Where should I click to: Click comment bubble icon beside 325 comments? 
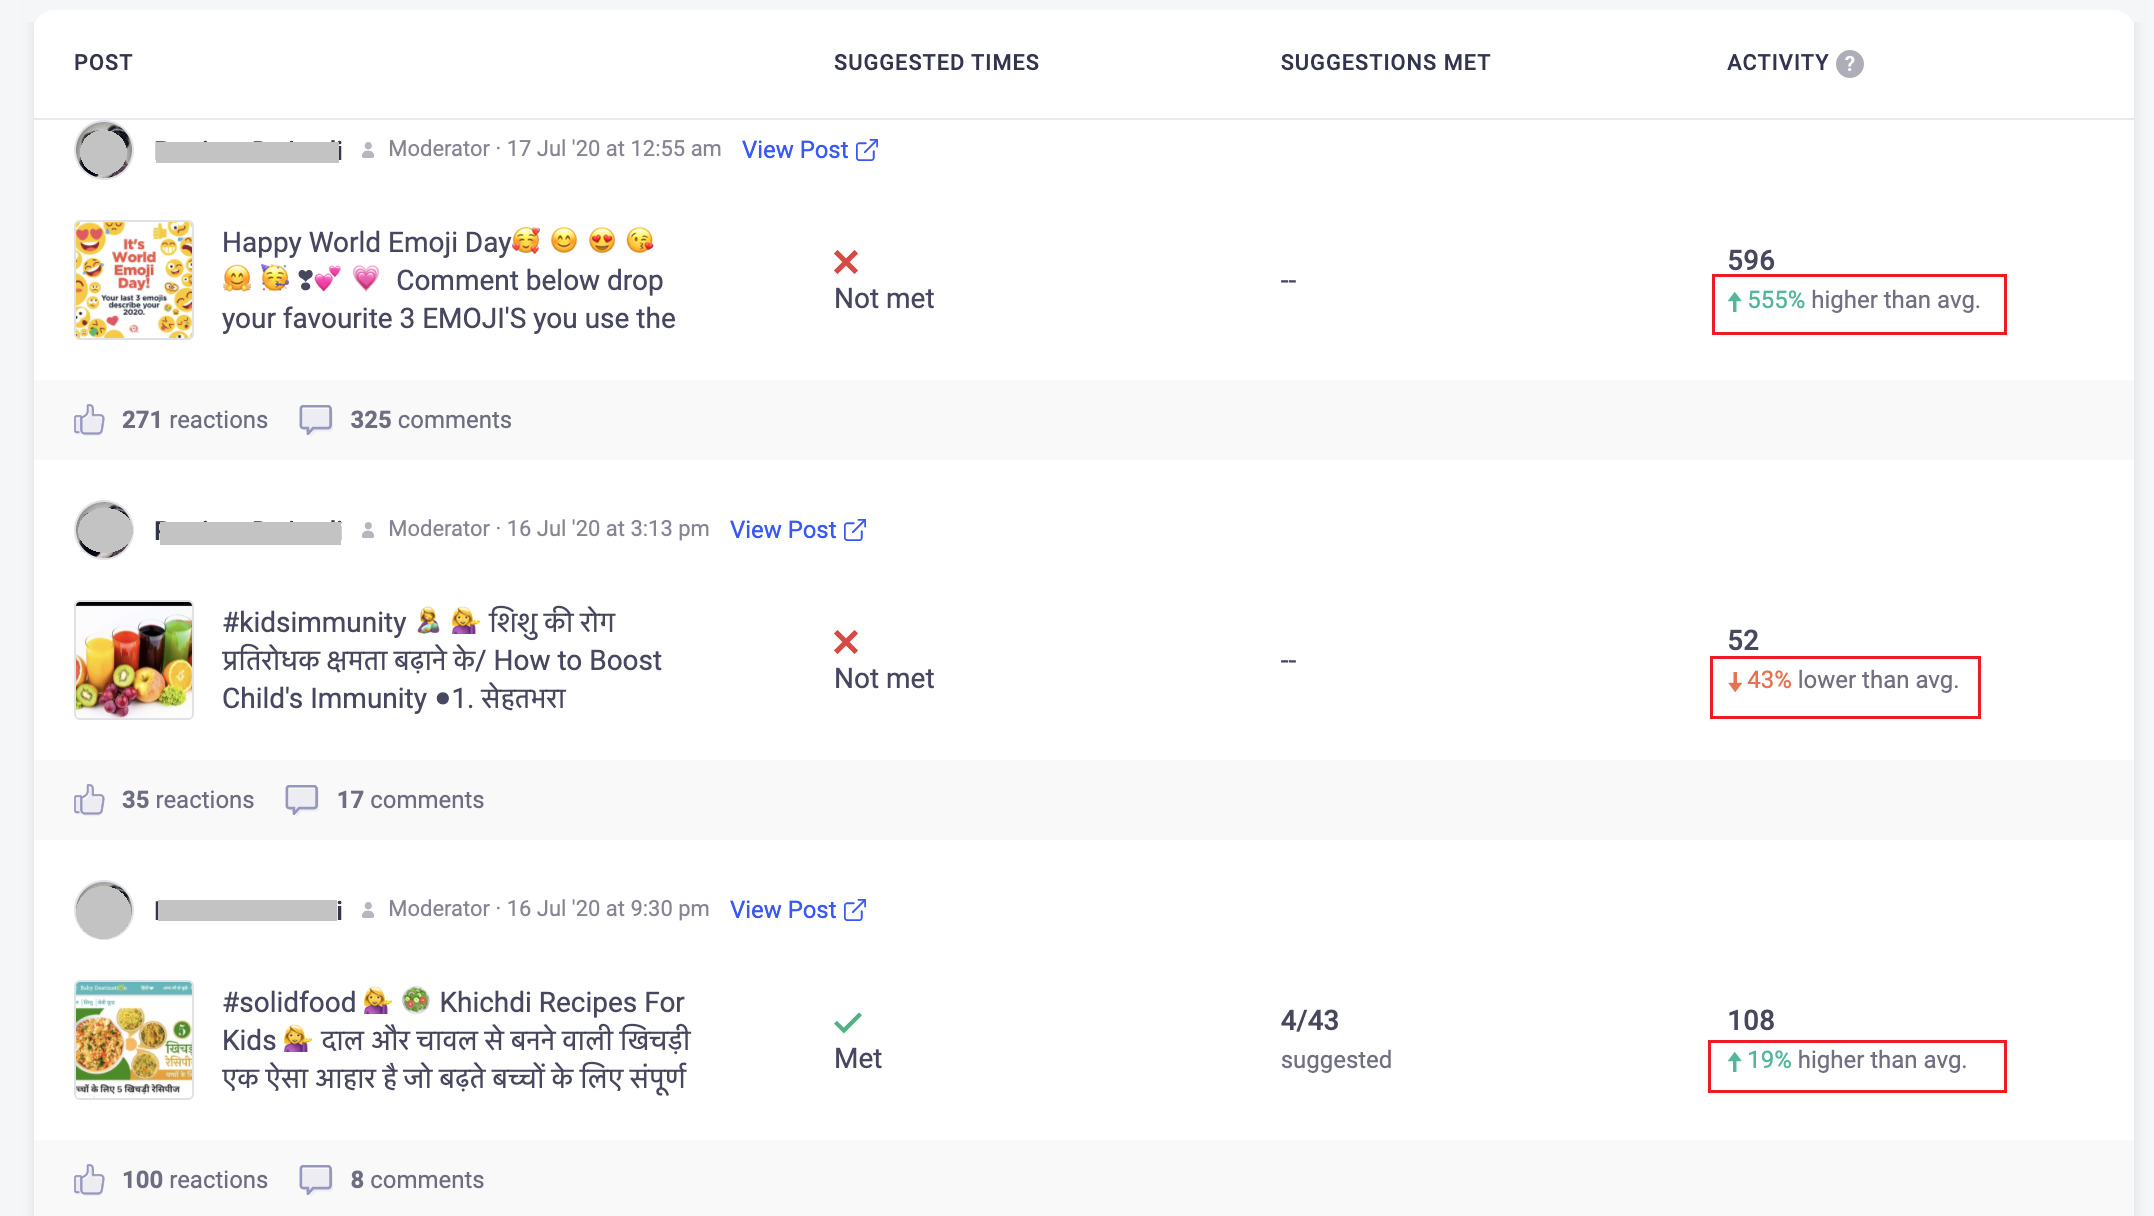coord(316,419)
